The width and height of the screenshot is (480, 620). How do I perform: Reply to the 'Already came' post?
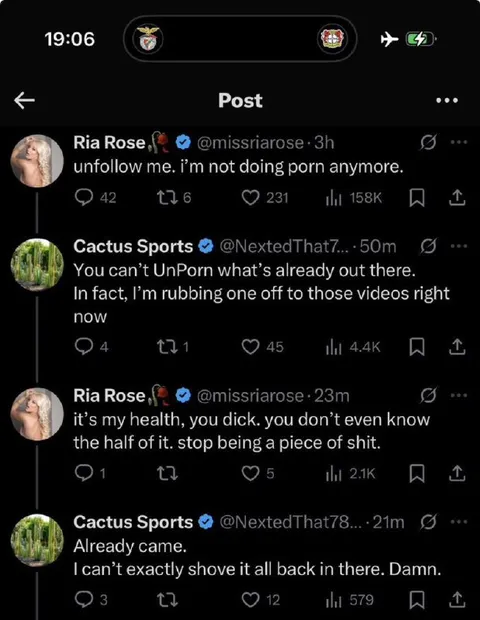click(83, 600)
